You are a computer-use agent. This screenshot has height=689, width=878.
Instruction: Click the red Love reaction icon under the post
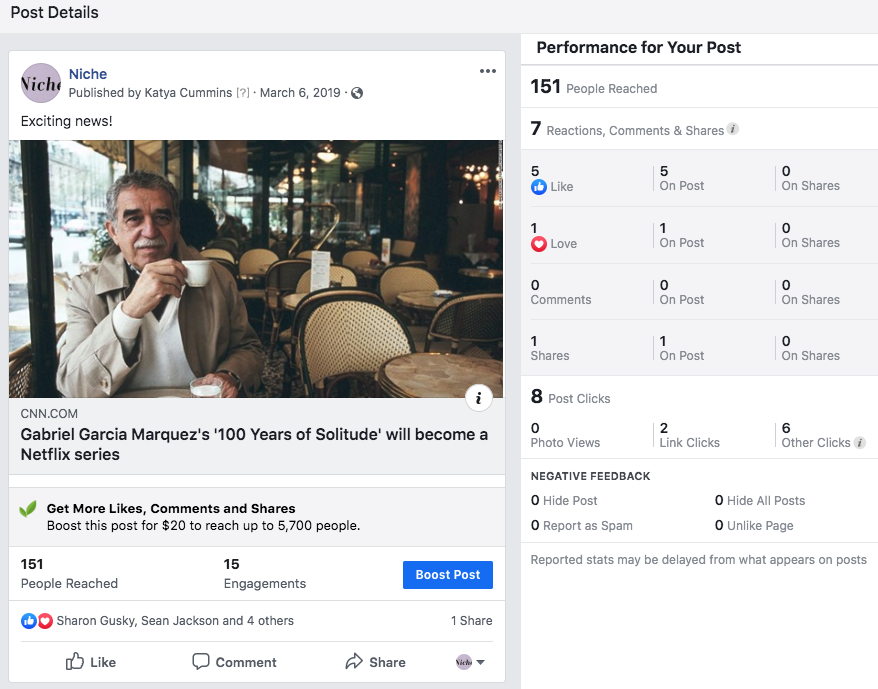point(45,621)
